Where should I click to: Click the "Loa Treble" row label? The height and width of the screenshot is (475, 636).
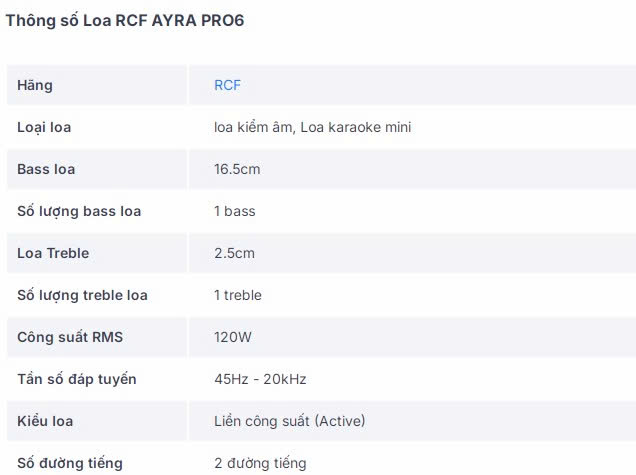pos(53,253)
